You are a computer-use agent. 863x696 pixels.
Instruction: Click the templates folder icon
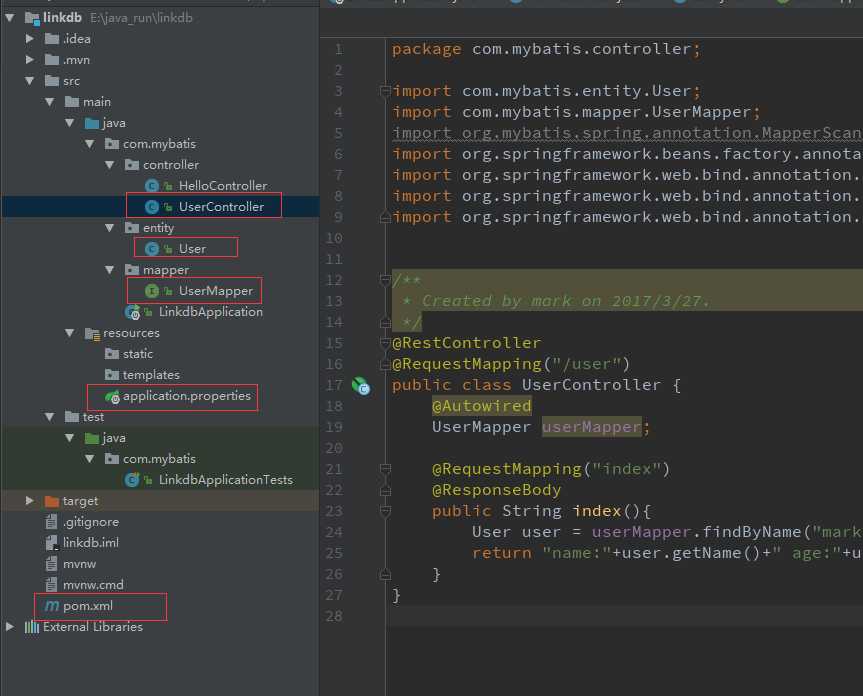112,375
